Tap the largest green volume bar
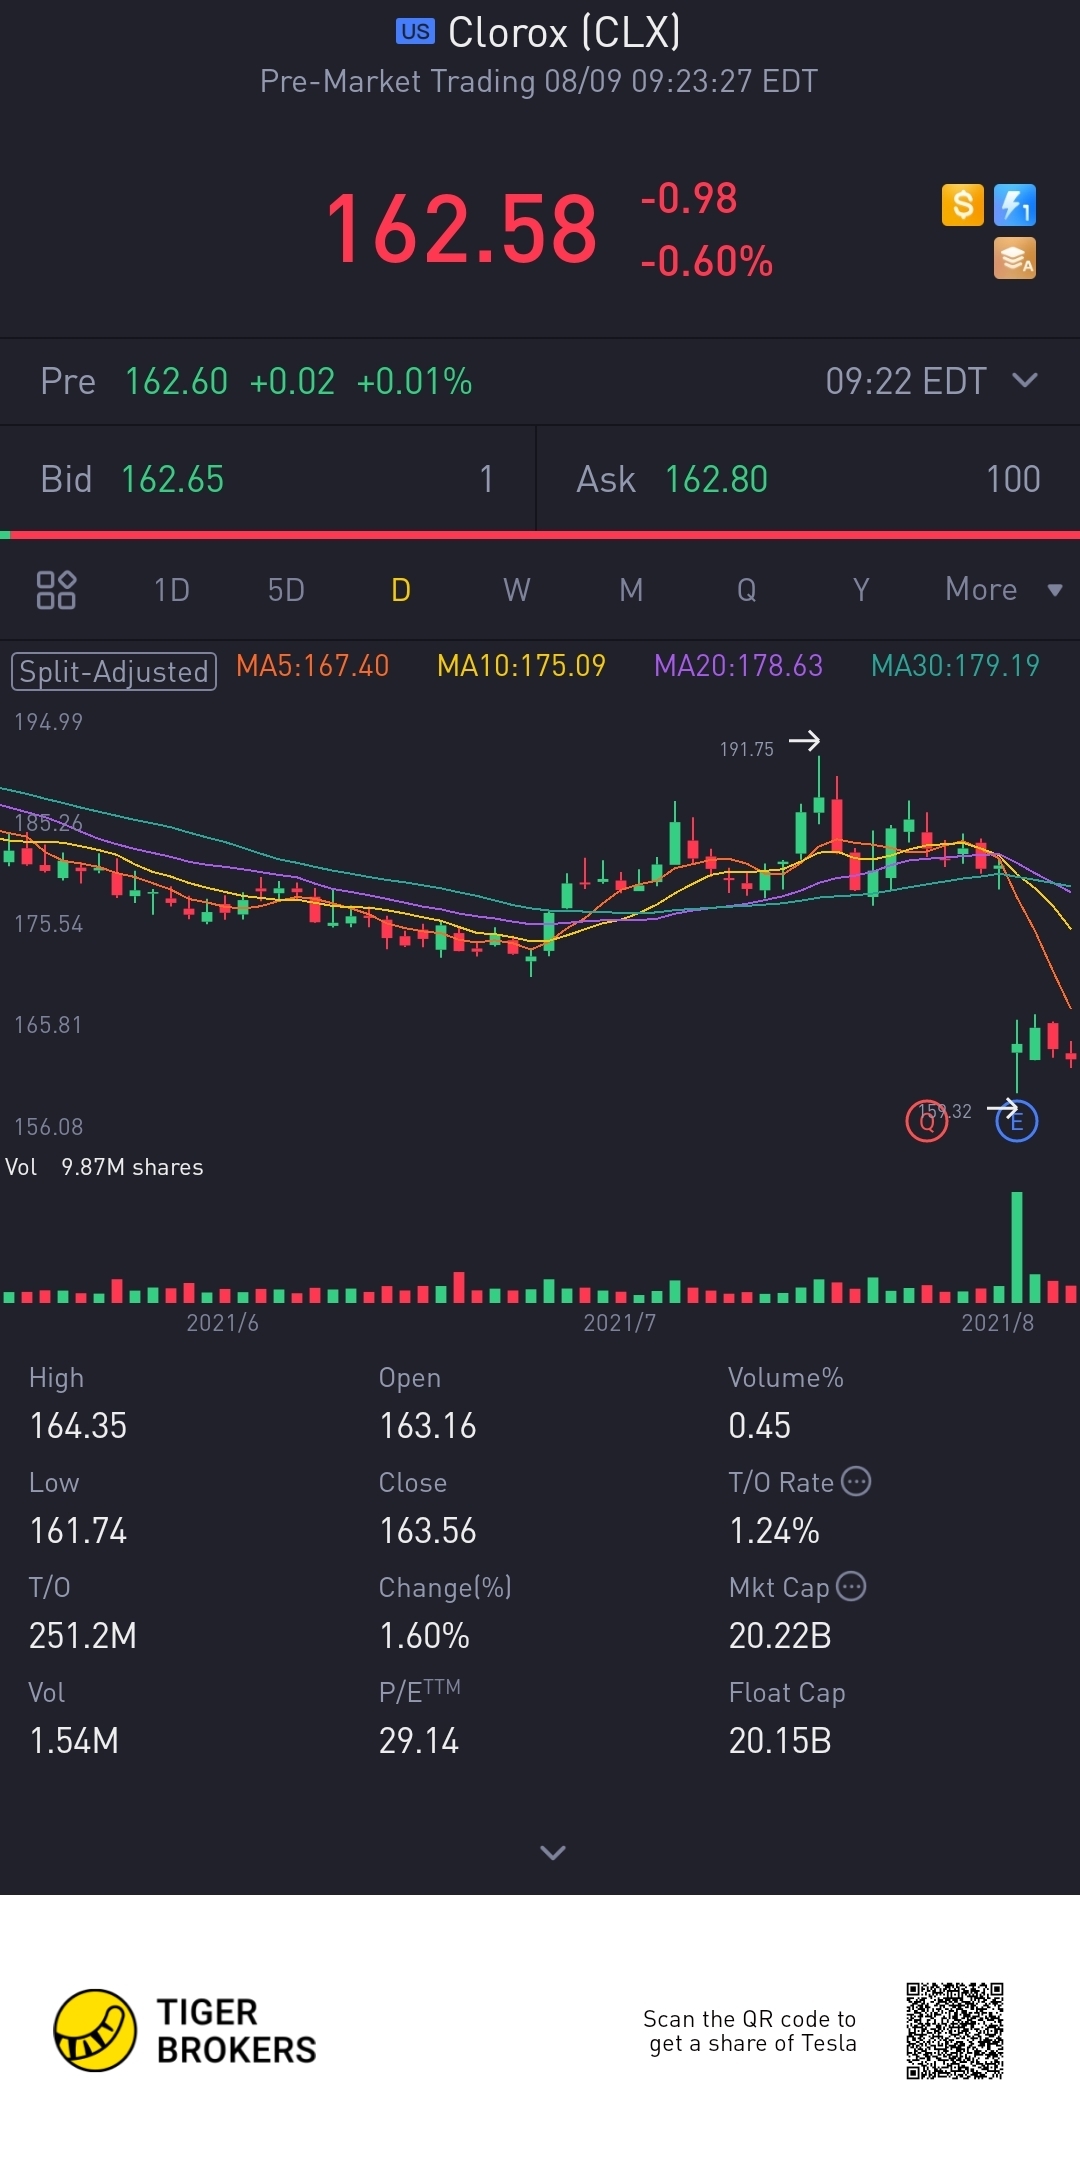Screen dimensions: 1080x2167 pos(1017,1247)
